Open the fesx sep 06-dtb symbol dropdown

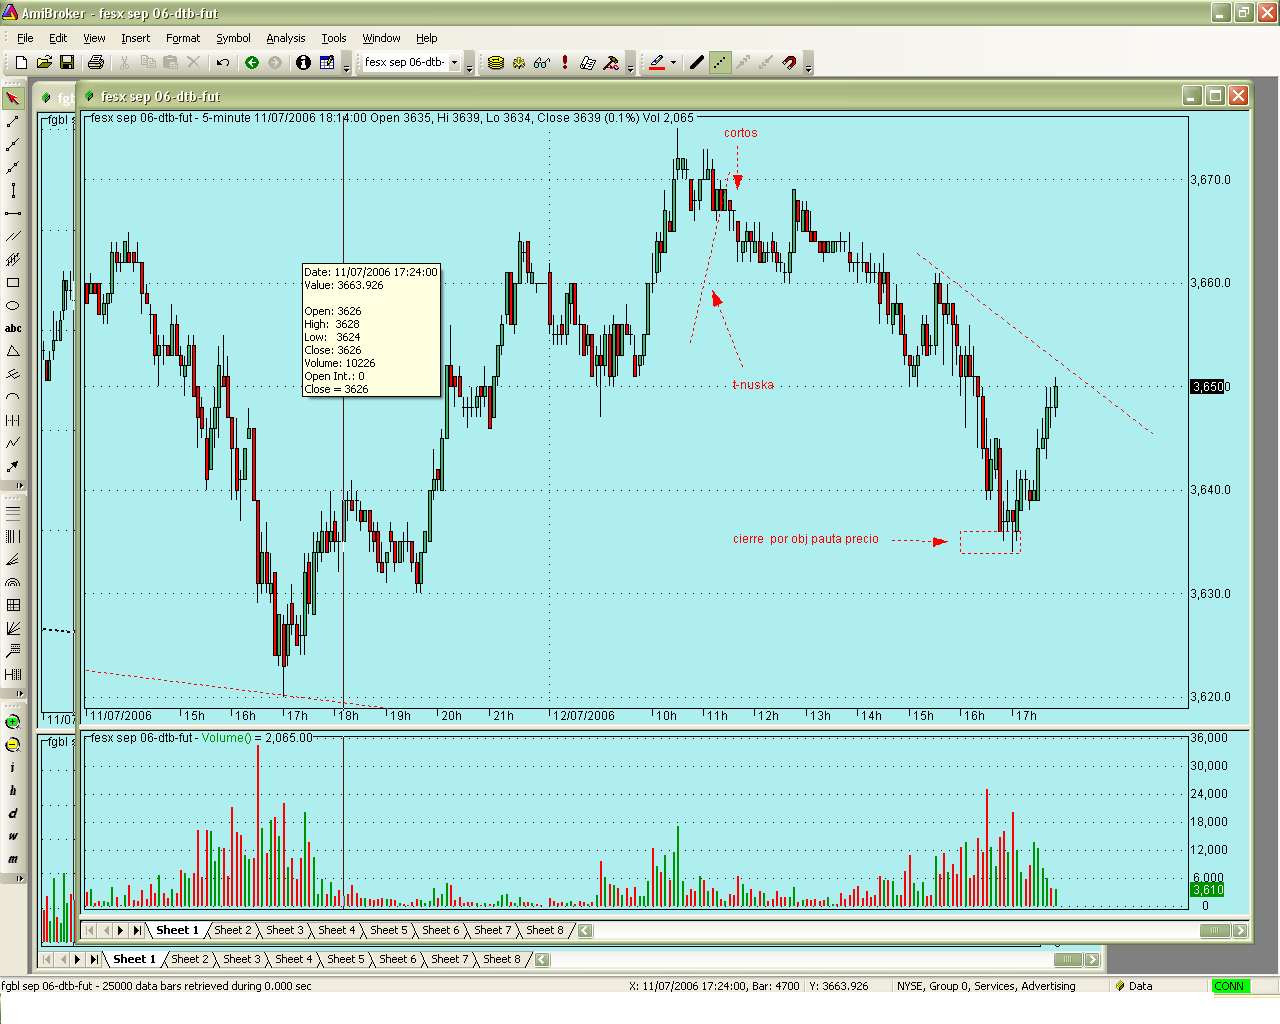(x=454, y=62)
